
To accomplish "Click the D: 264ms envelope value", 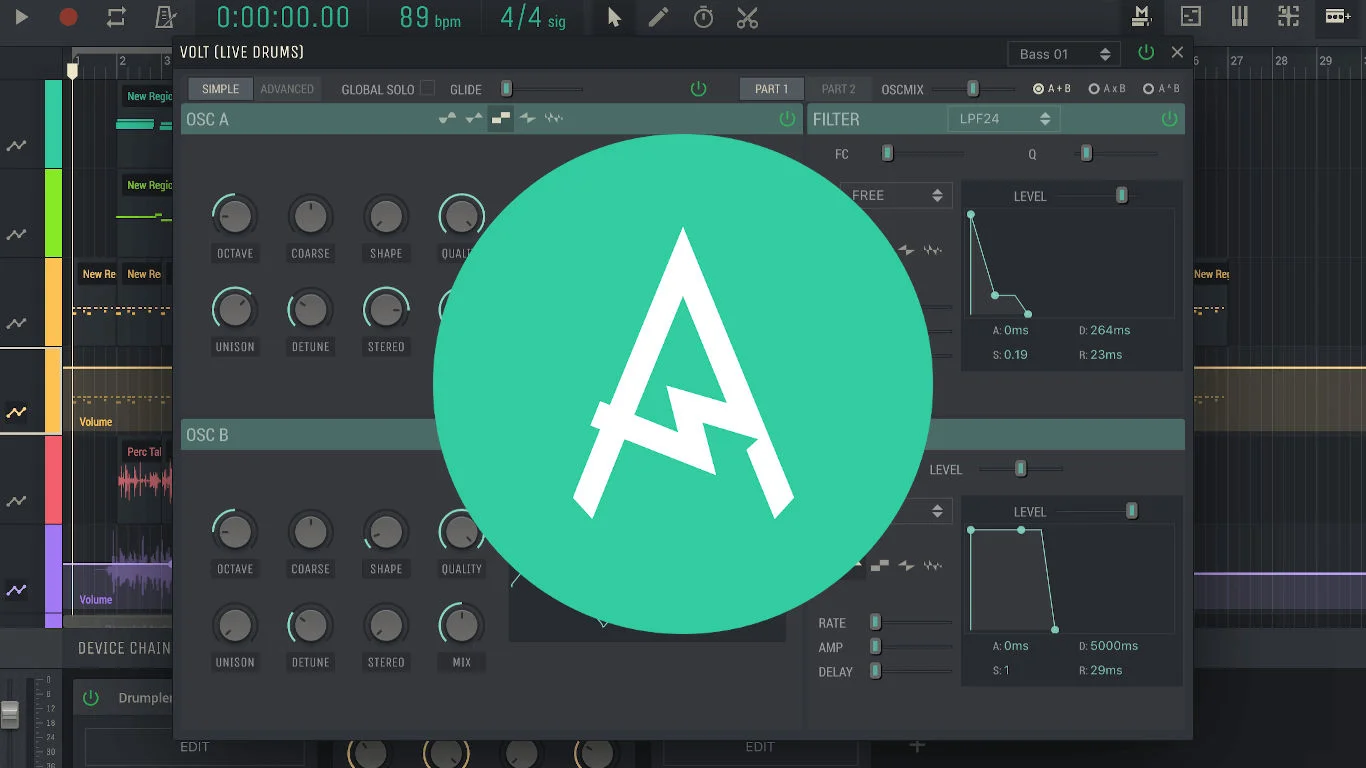I will point(1104,330).
